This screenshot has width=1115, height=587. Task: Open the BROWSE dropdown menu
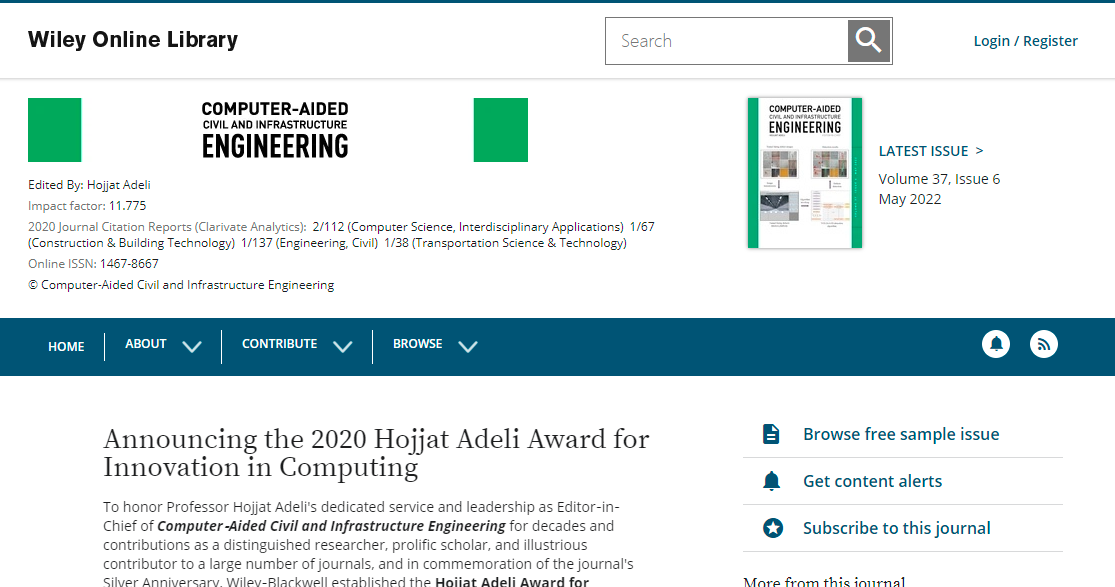(435, 345)
